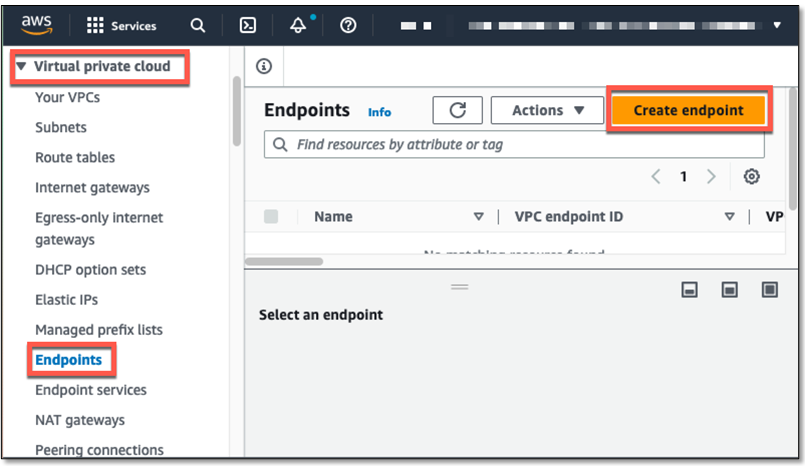Open NAT gateways in sidebar
The height and width of the screenshot is (466, 805).
[80, 420]
